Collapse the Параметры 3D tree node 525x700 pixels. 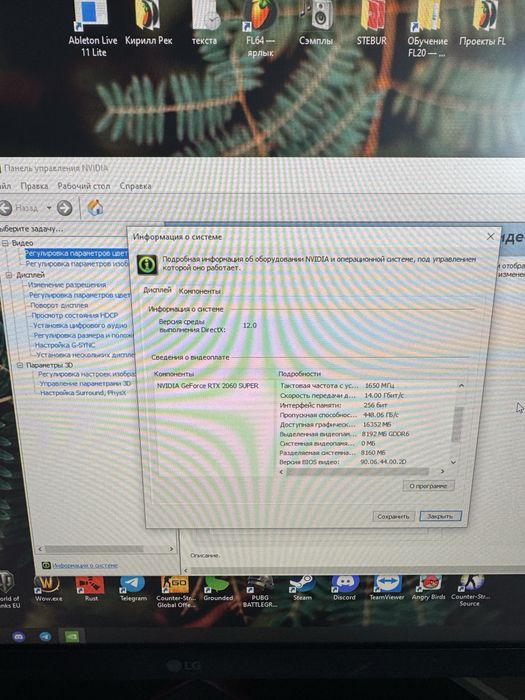point(20,365)
